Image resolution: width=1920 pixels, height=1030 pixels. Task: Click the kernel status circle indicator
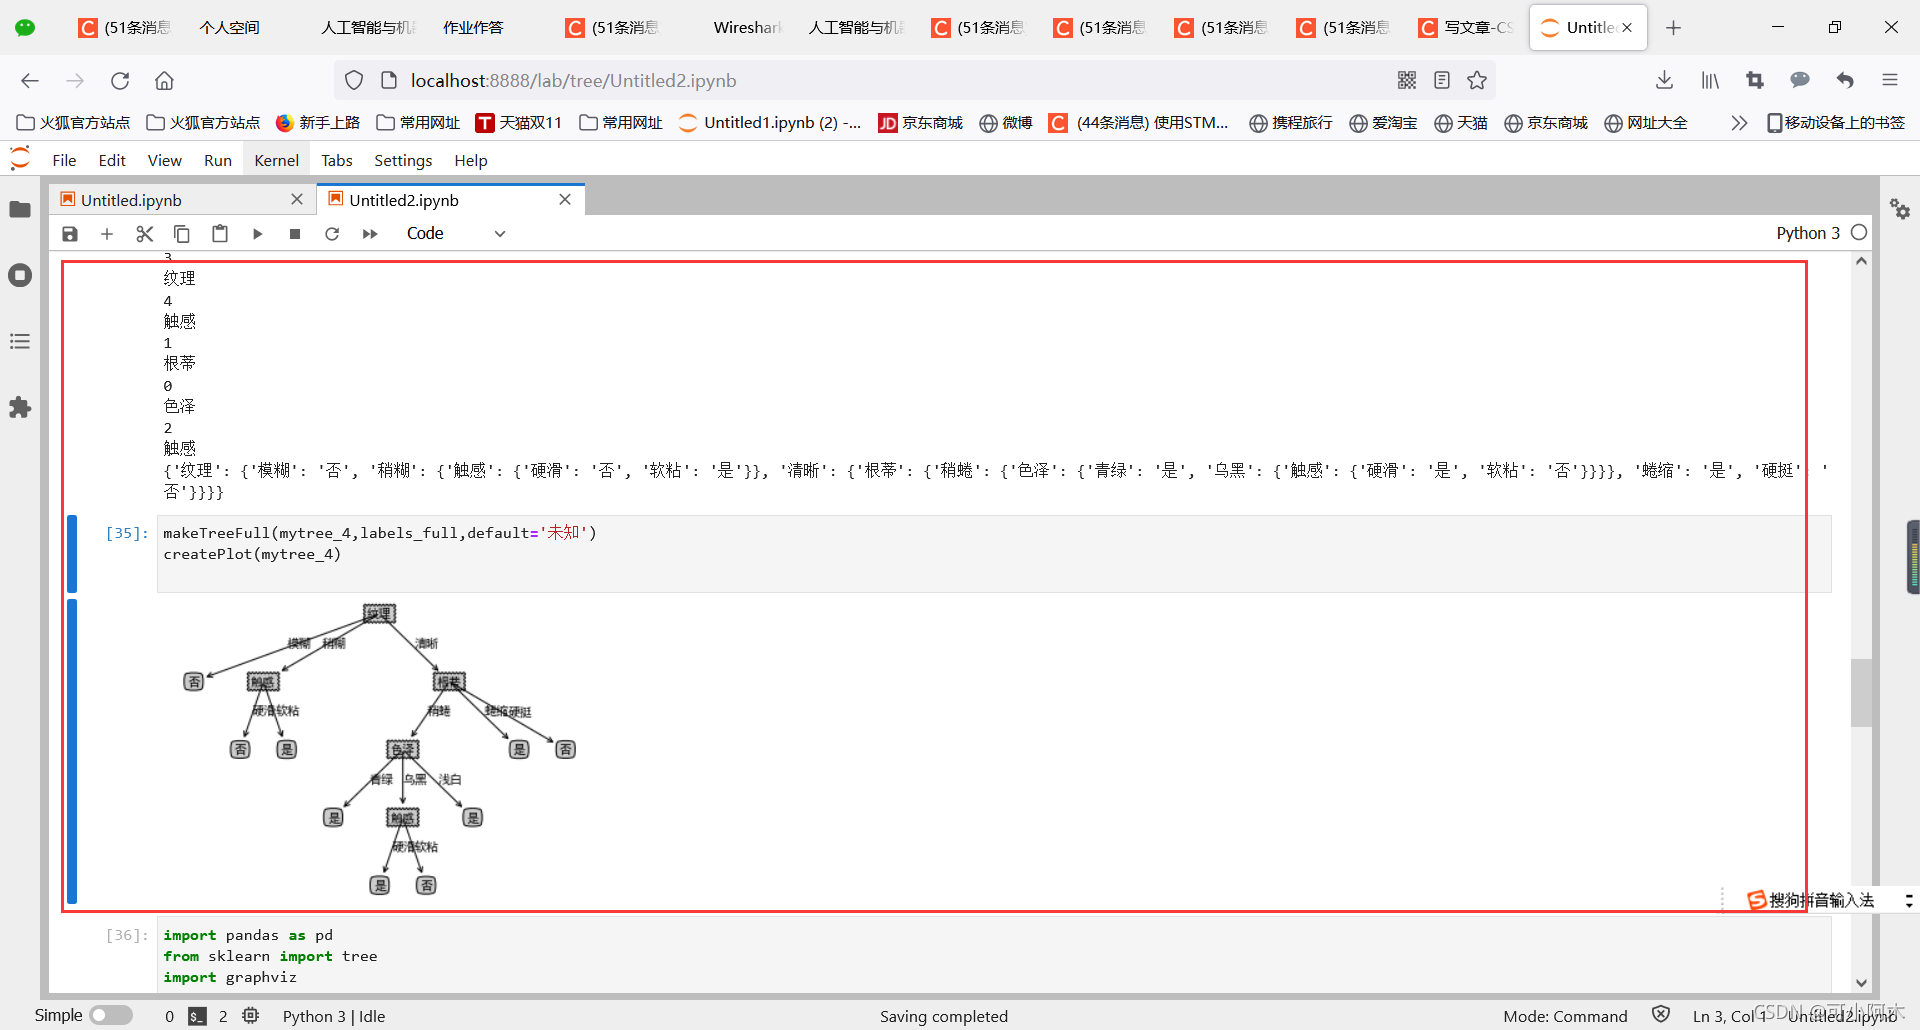click(x=1859, y=232)
